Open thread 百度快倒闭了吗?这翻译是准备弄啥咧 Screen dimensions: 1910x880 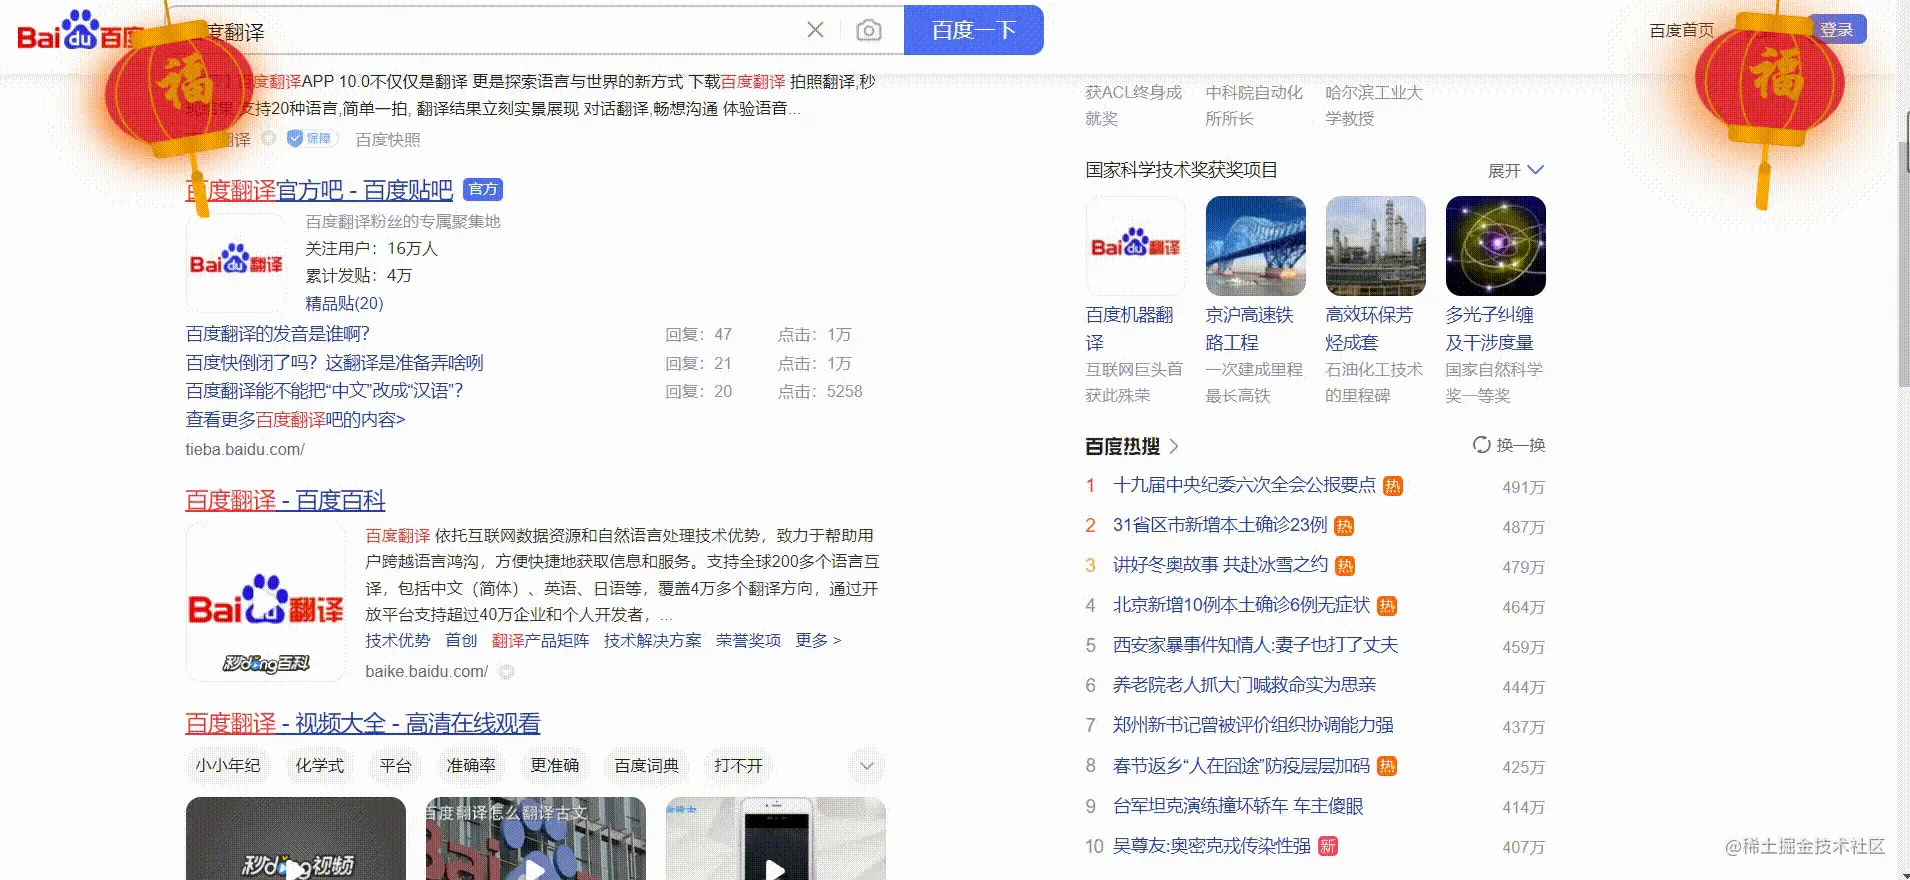[334, 362]
